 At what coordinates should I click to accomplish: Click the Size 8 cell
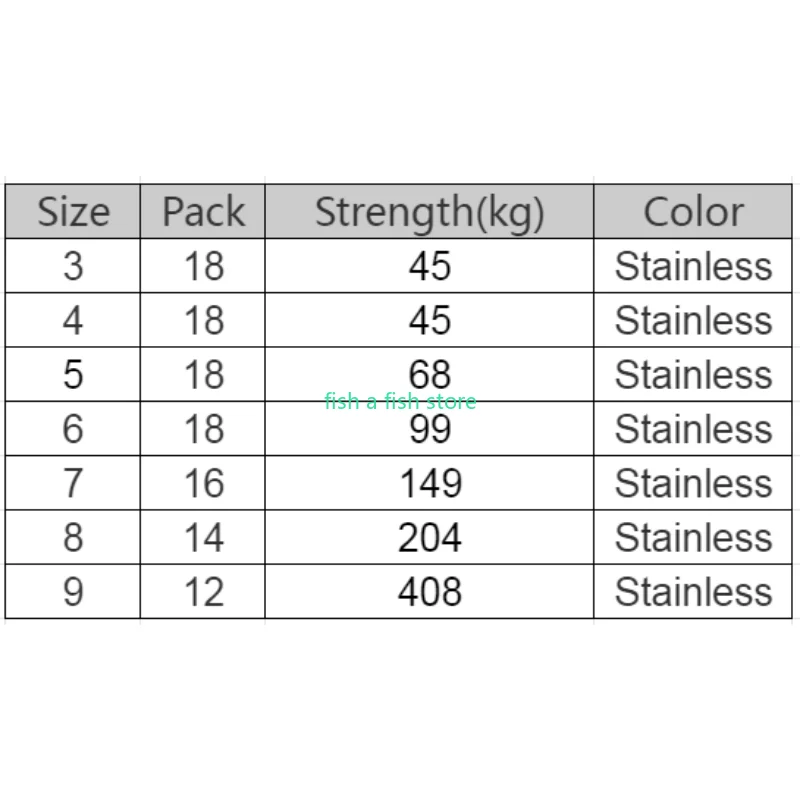[x=73, y=538]
